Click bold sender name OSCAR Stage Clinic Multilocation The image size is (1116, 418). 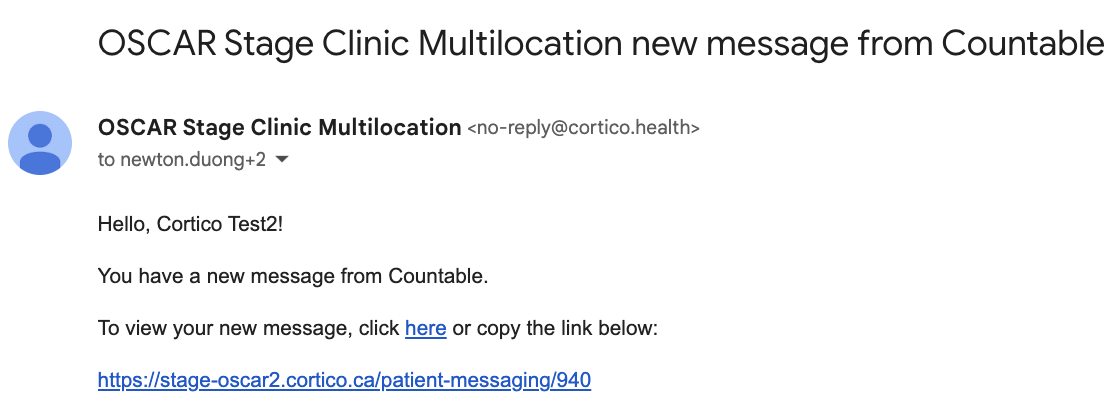[x=279, y=127]
